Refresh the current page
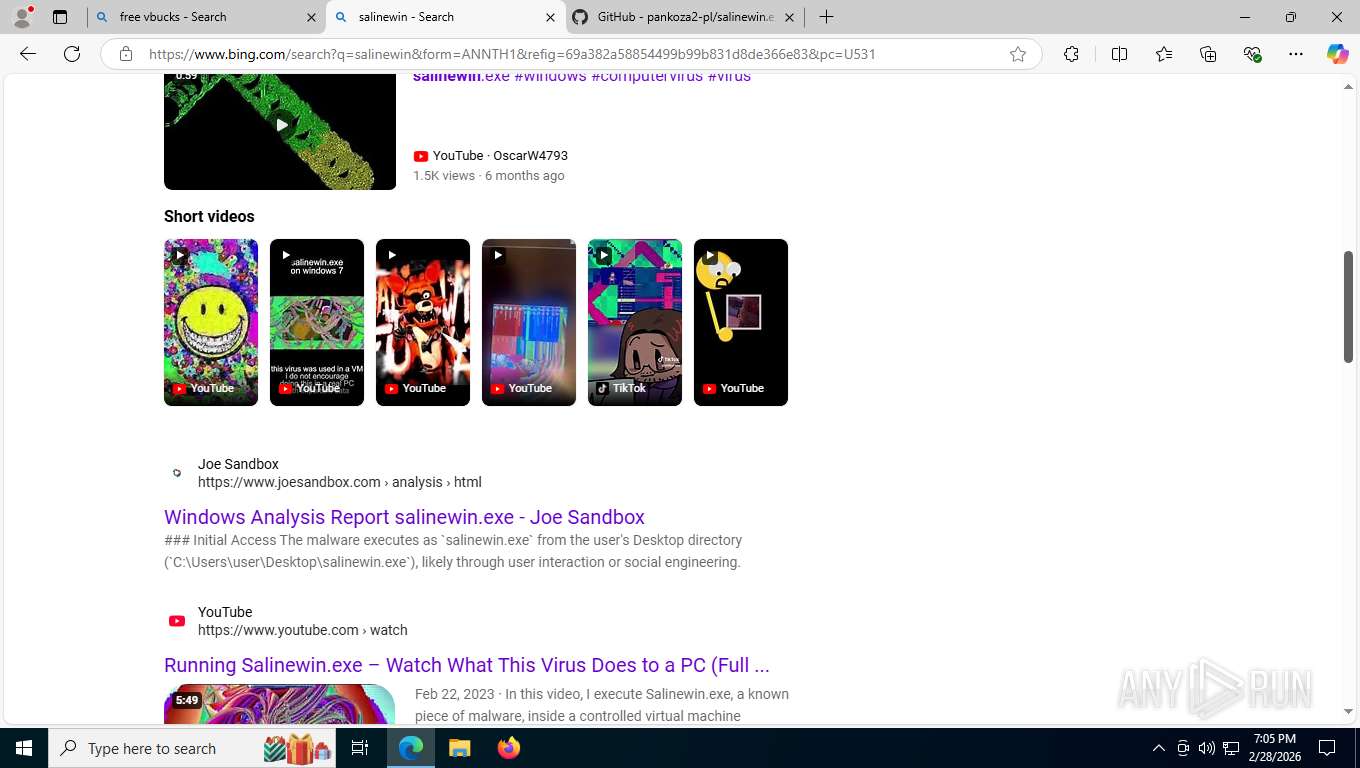Screen dimensions: 1360x768 [x=72, y=54]
